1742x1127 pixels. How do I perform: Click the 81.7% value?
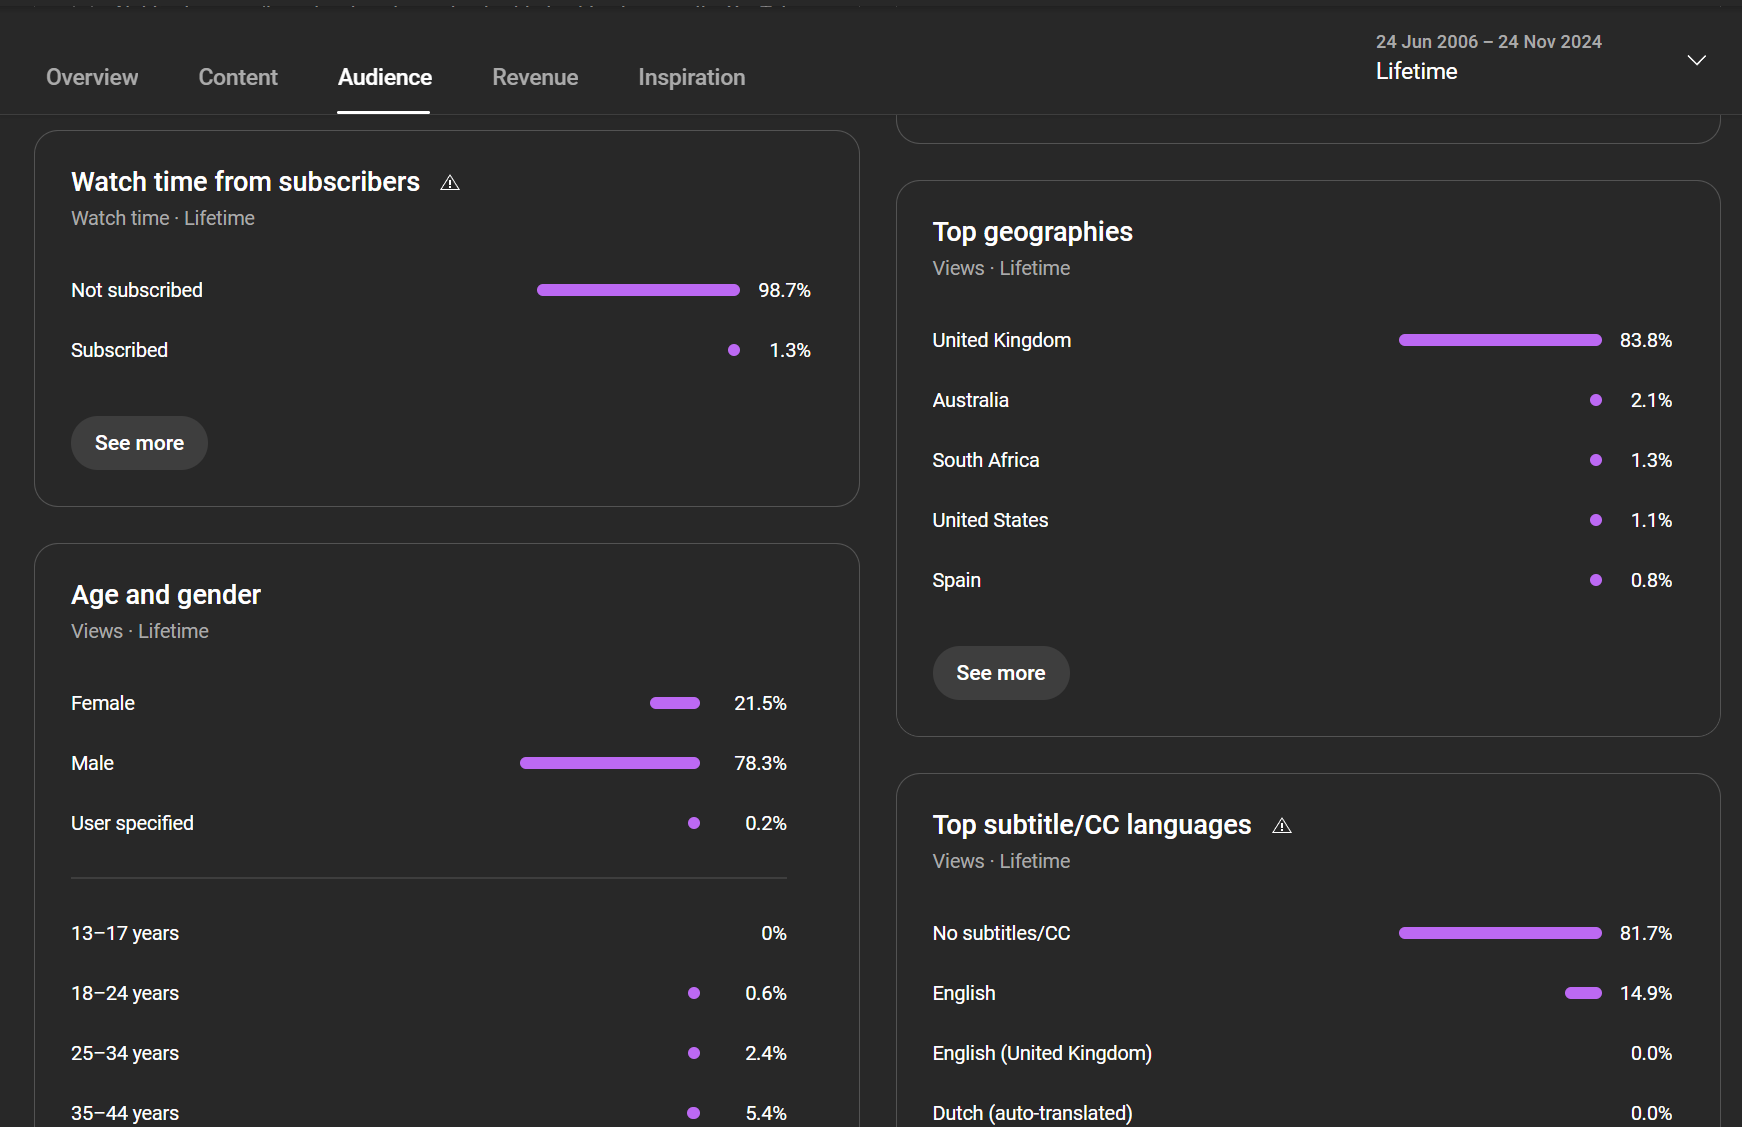click(x=1646, y=933)
